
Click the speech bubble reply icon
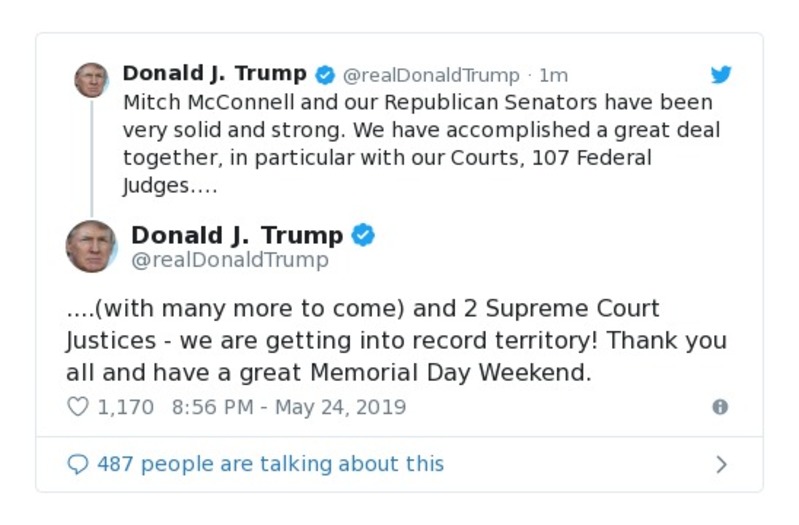[77, 464]
